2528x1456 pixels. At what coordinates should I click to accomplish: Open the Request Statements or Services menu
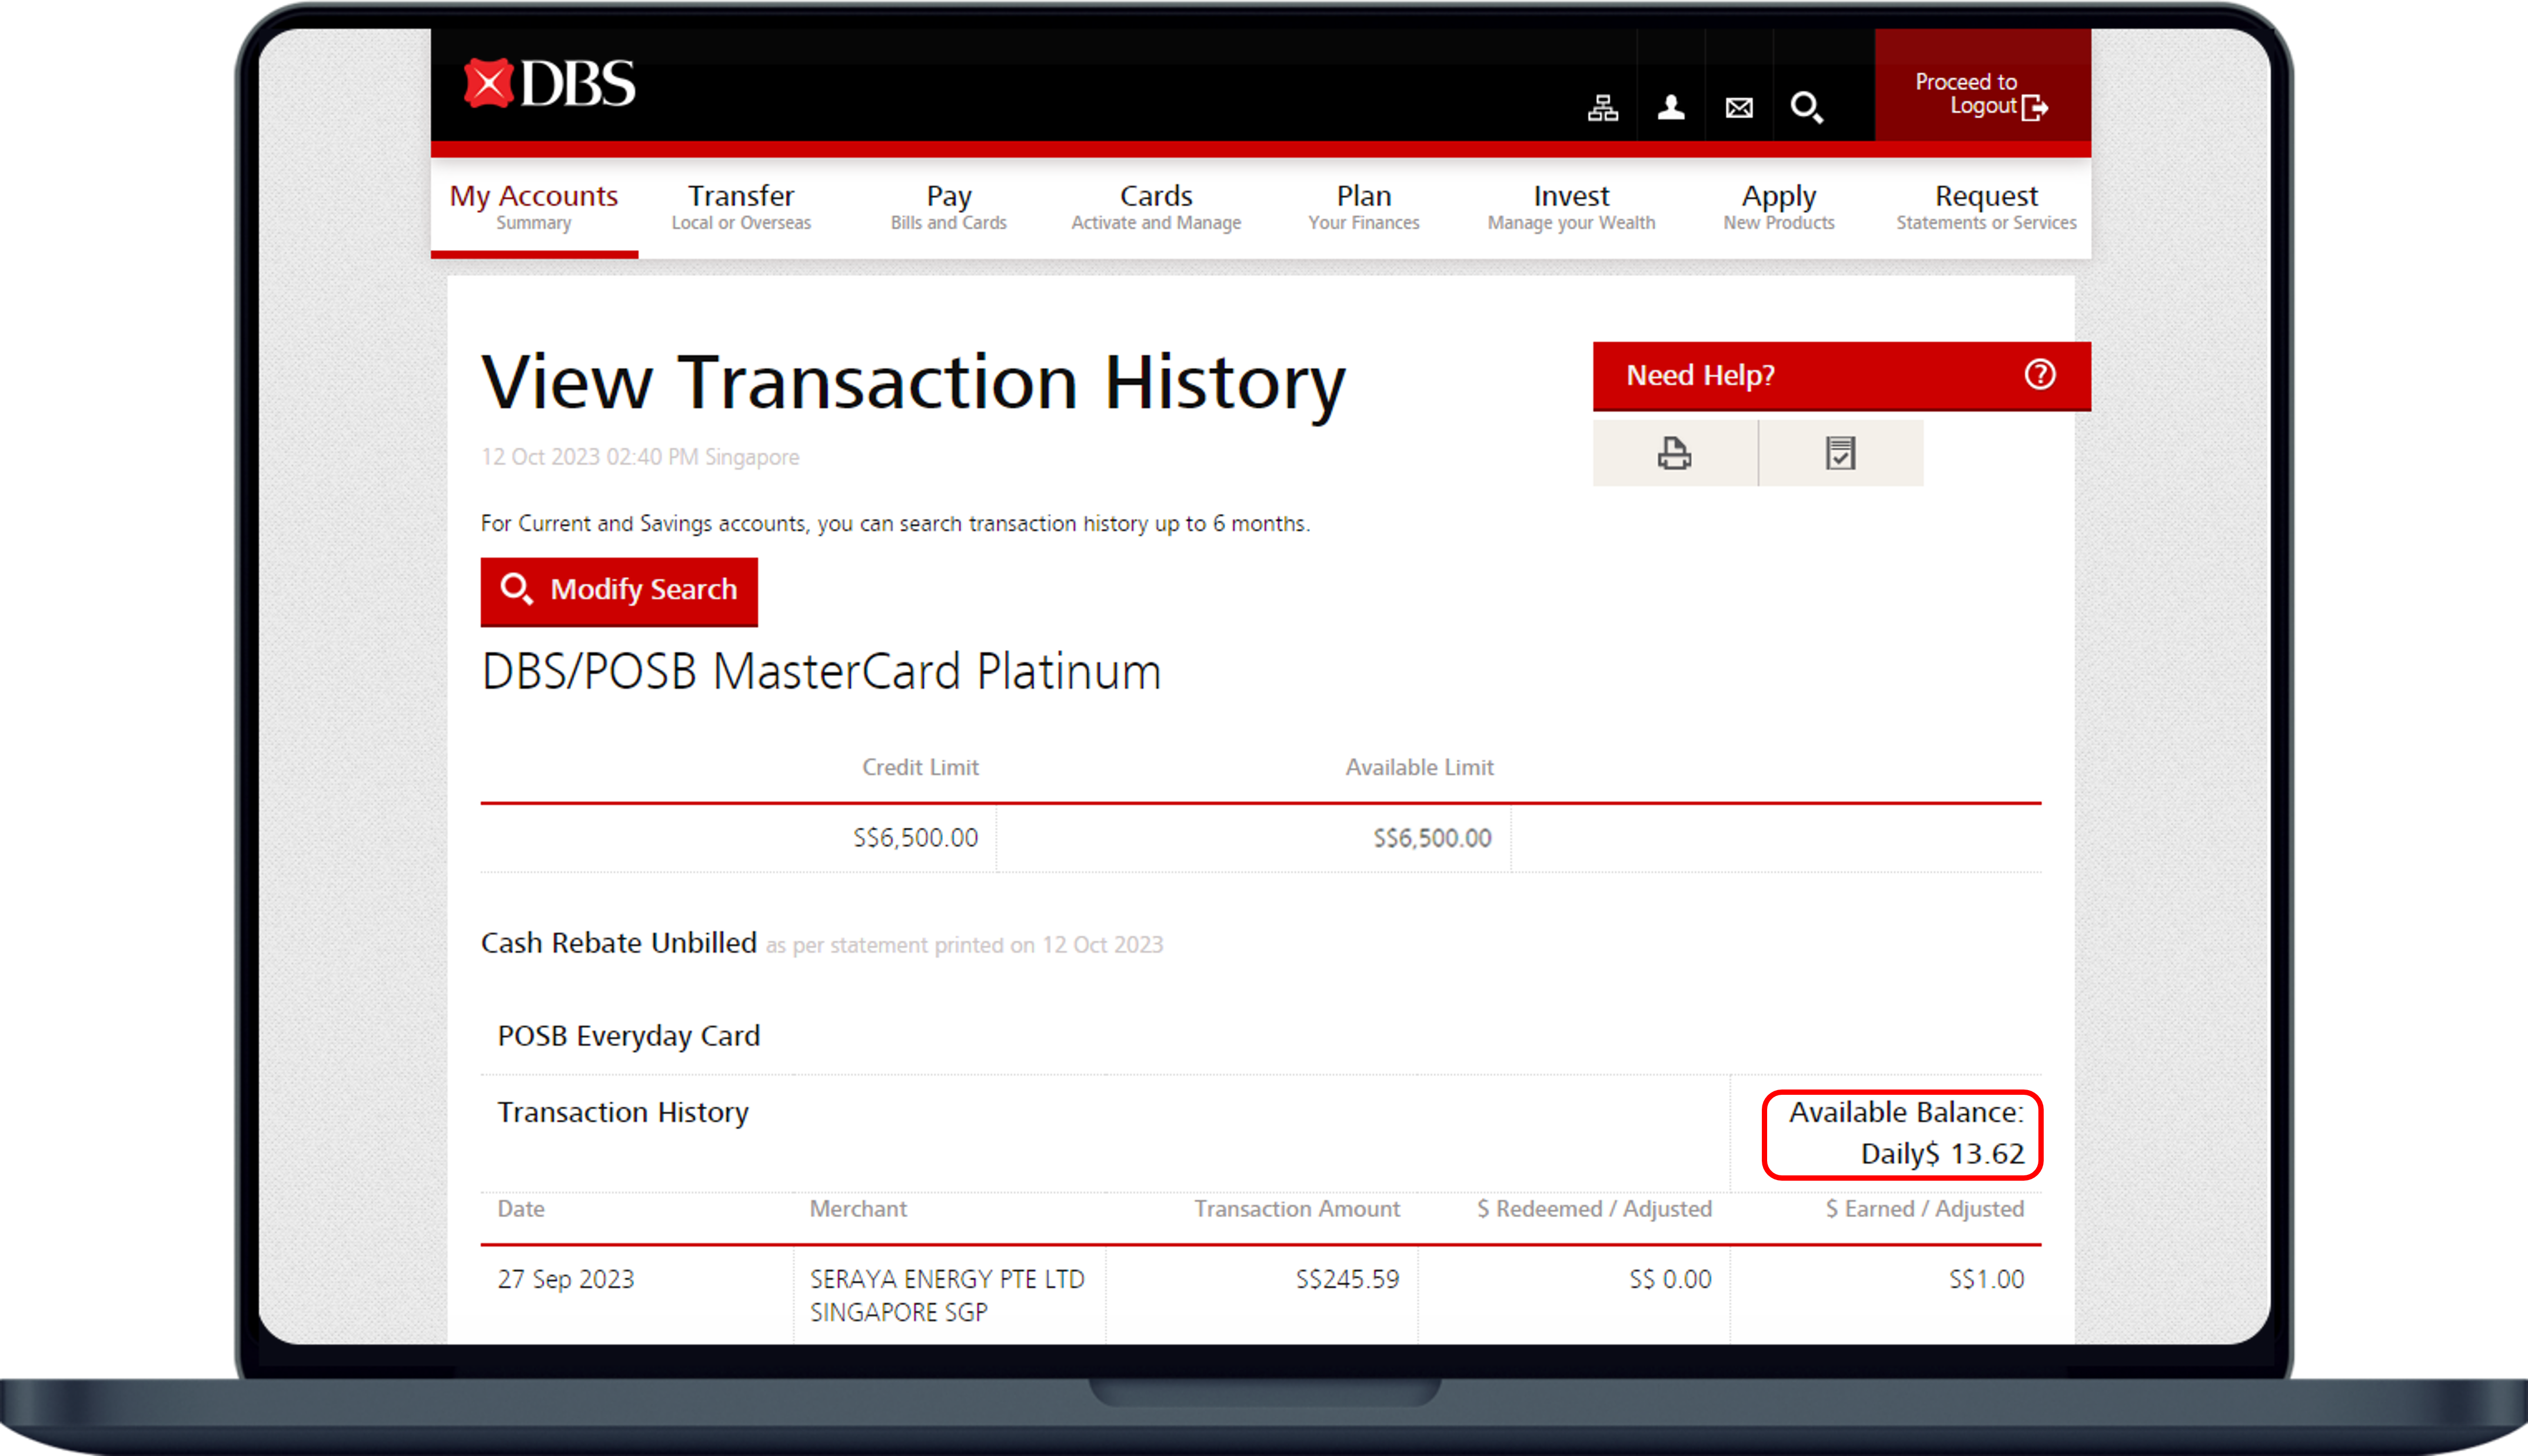point(1986,207)
